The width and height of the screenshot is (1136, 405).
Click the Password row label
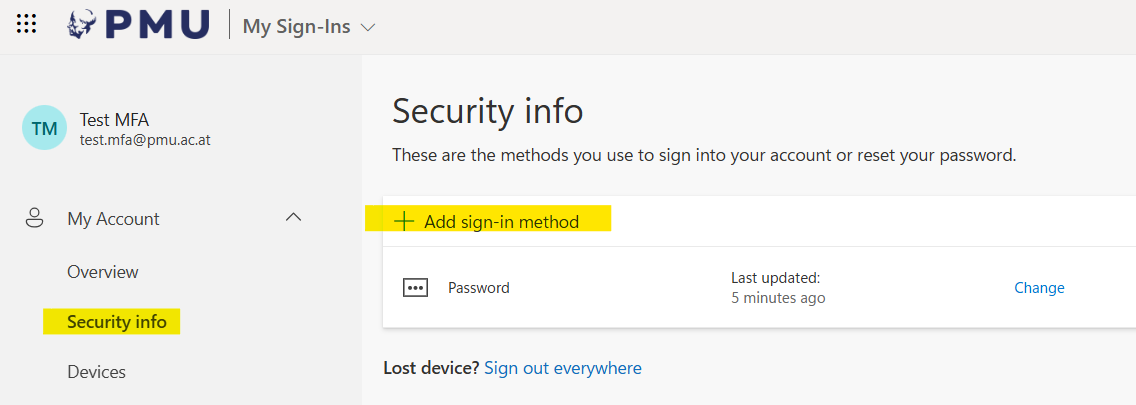click(x=478, y=288)
